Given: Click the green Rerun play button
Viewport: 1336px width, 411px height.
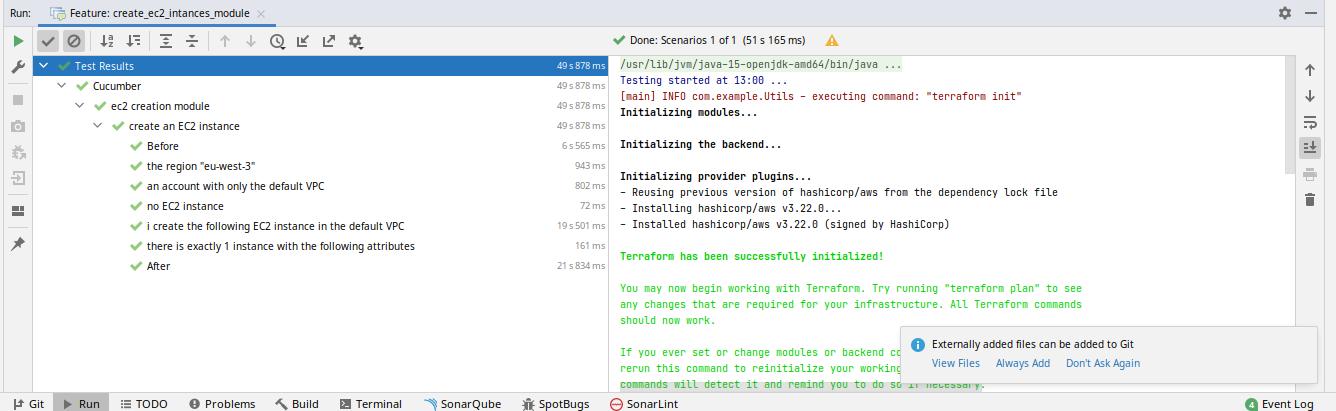Looking at the screenshot, I should (17, 41).
